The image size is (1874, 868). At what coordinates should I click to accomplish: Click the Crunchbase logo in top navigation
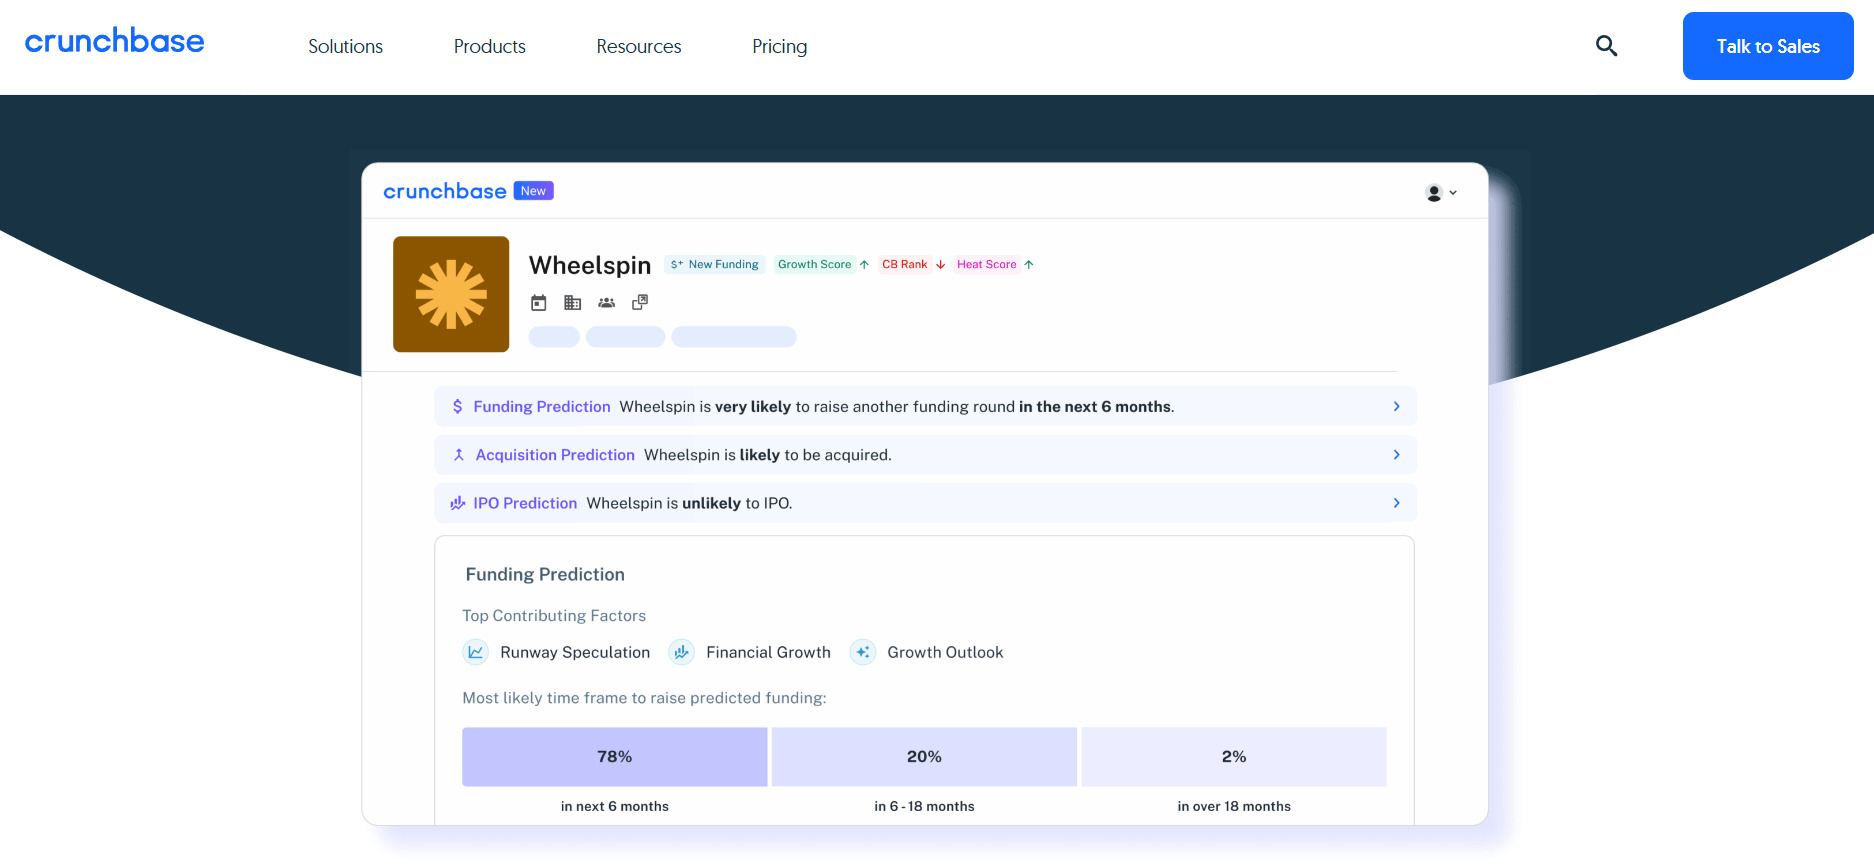point(114,41)
